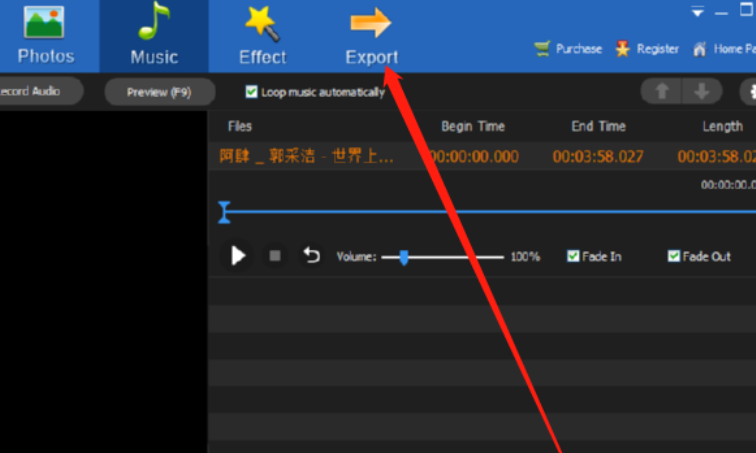This screenshot has width=756, height=453.
Task: Toggle the Fade Out checkbox
Action: pos(674,256)
